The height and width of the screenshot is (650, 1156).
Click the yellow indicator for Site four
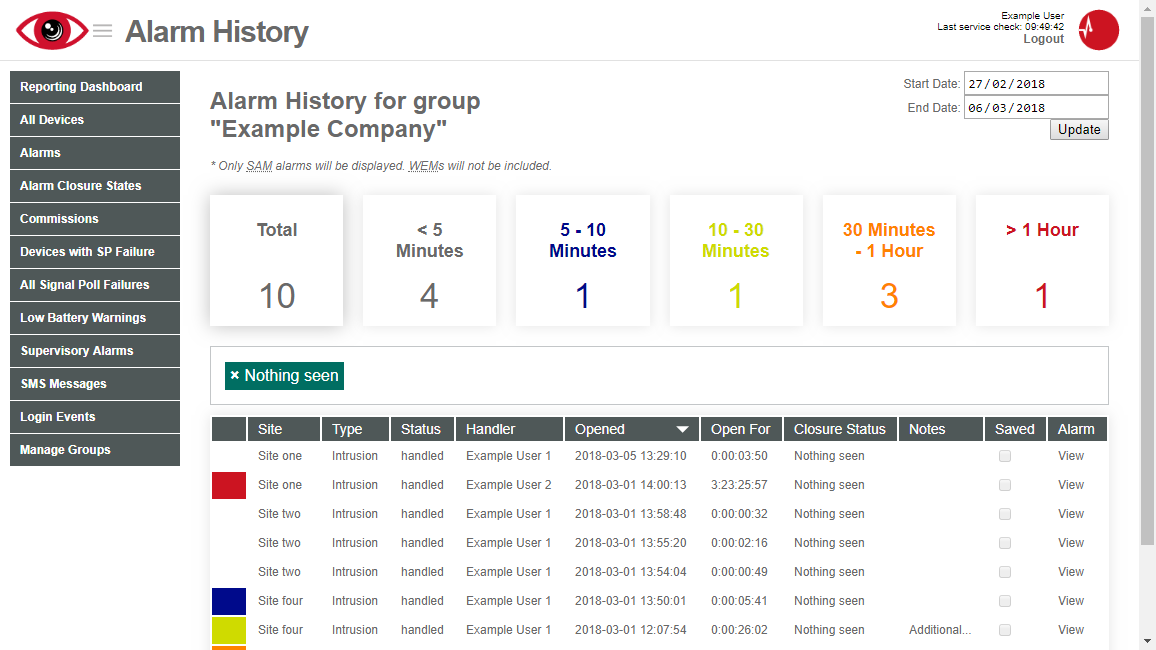click(229, 630)
